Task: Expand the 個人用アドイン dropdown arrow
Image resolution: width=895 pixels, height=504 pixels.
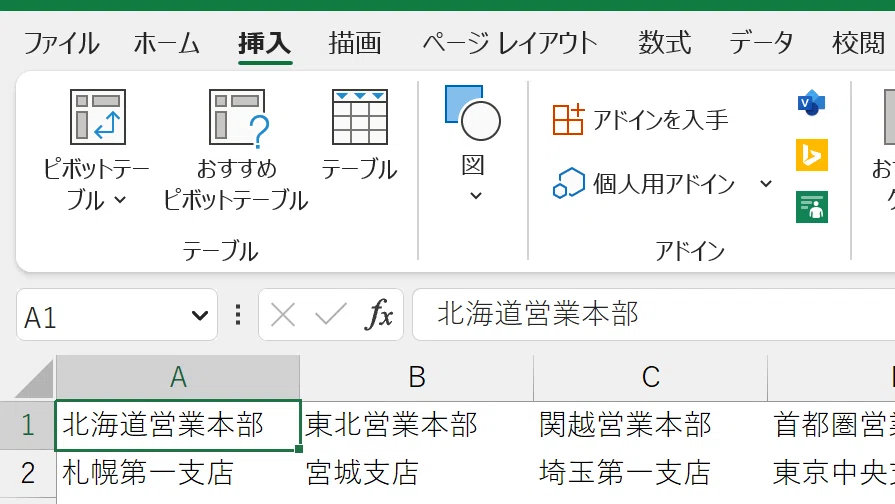Action: click(766, 184)
